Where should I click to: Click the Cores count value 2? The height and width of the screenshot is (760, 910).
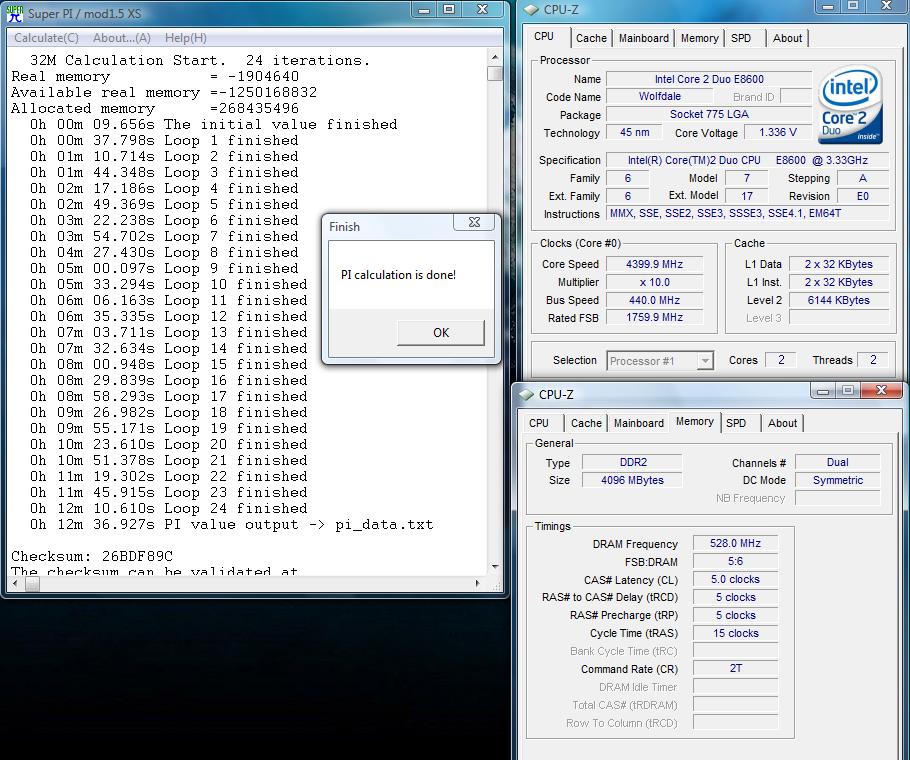781,360
